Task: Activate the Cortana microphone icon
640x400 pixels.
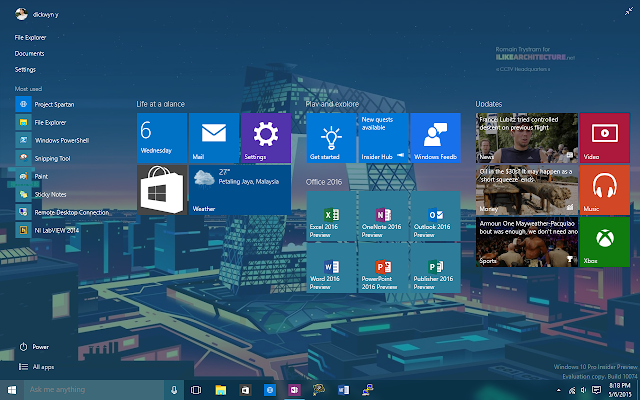Action: coord(174,390)
